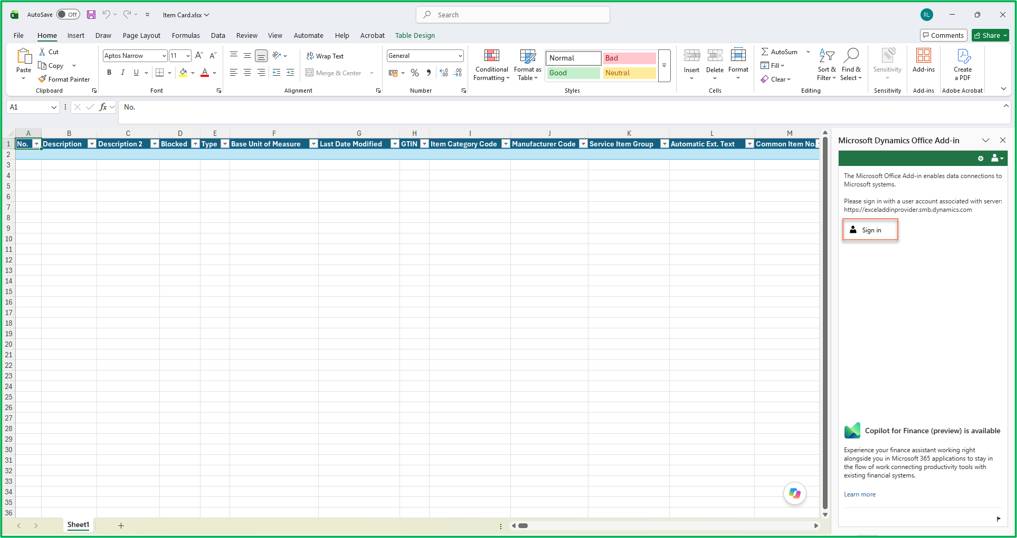This screenshot has width=1017, height=538.
Task: Click the Decrease Font Size icon
Action: click(213, 56)
